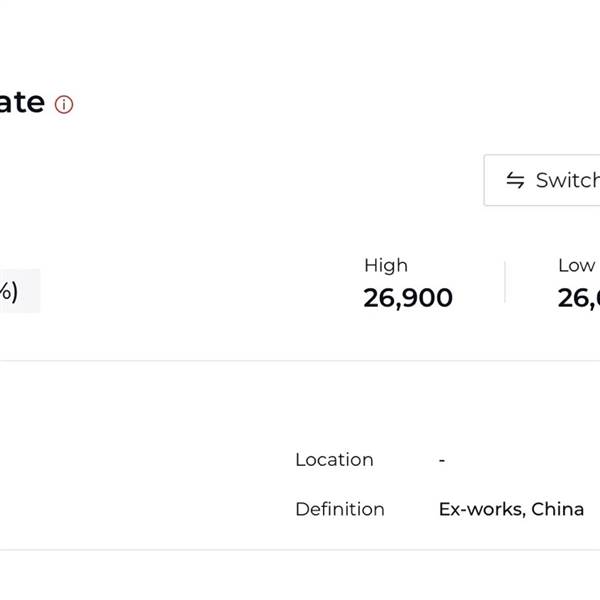Click the High price label
This screenshot has height=600, width=600.
point(385,265)
